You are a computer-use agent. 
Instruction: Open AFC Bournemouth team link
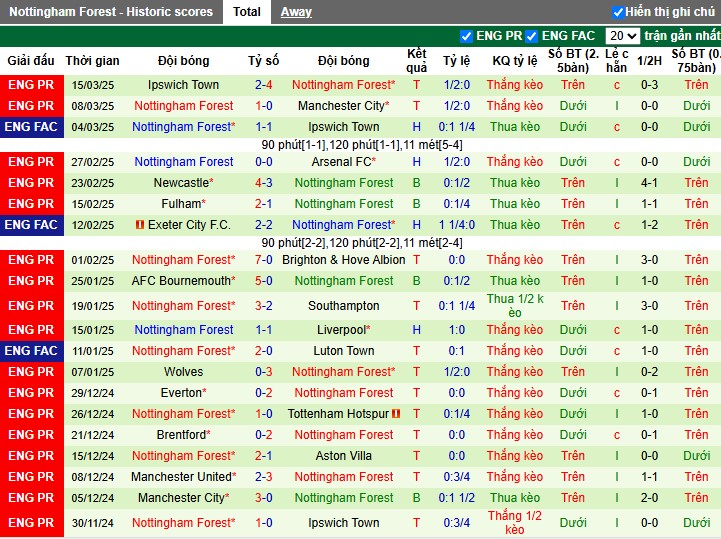pos(183,281)
